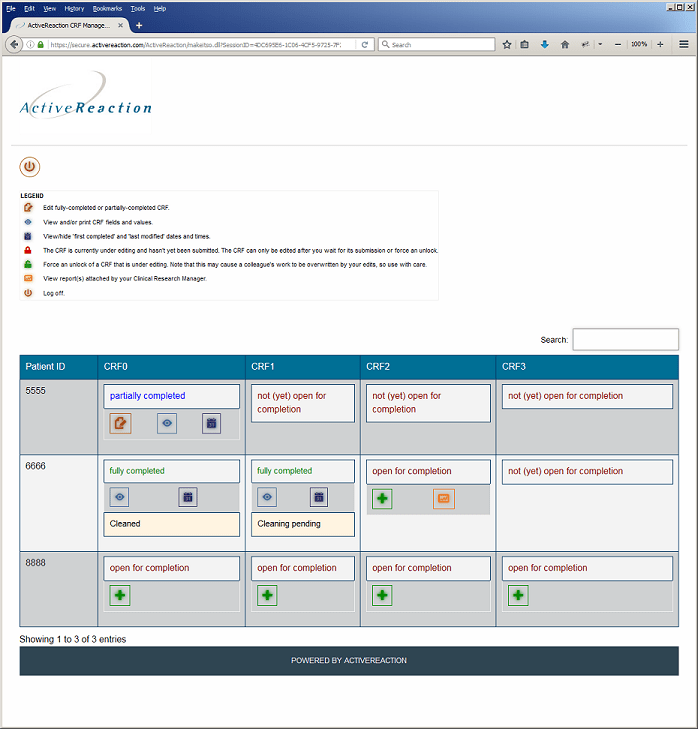View attached report for CRF2 of patient 6666
Viewport: 698px width, 729px height.
(444, 499)
